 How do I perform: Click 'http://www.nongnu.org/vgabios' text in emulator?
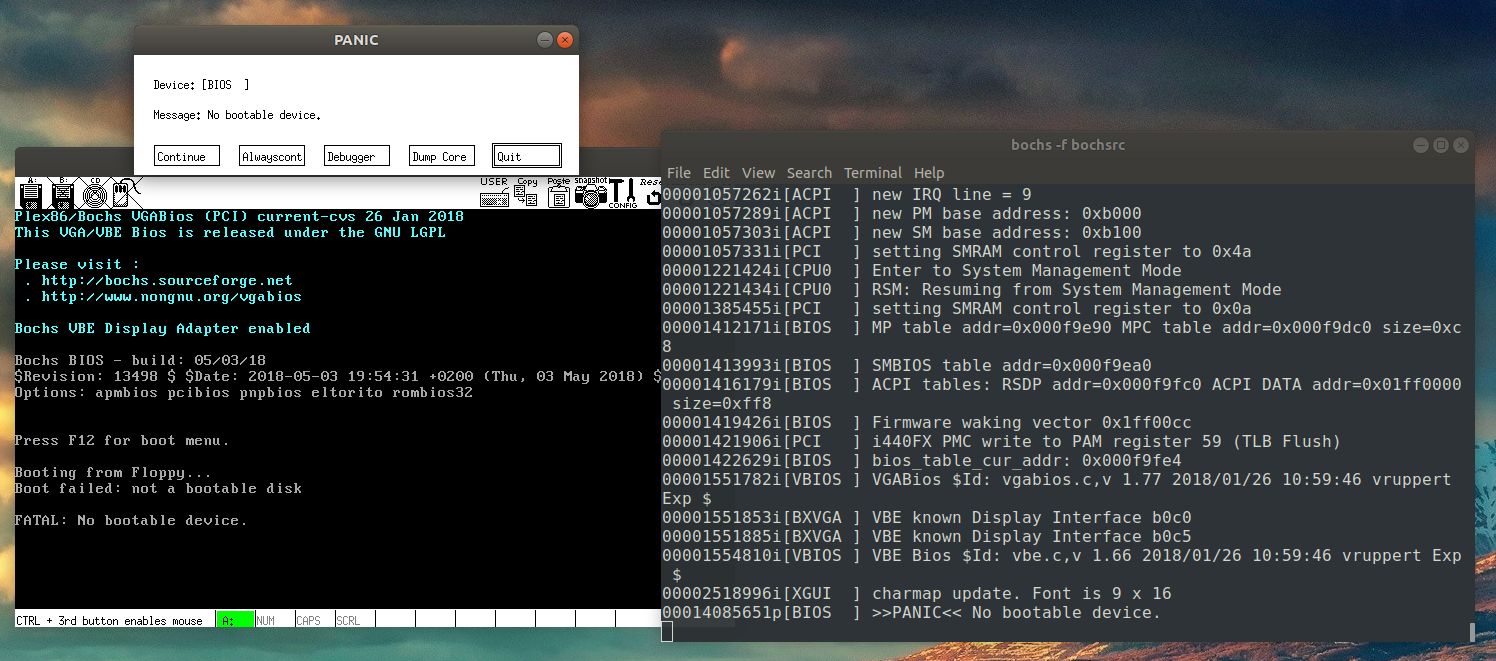171,297
